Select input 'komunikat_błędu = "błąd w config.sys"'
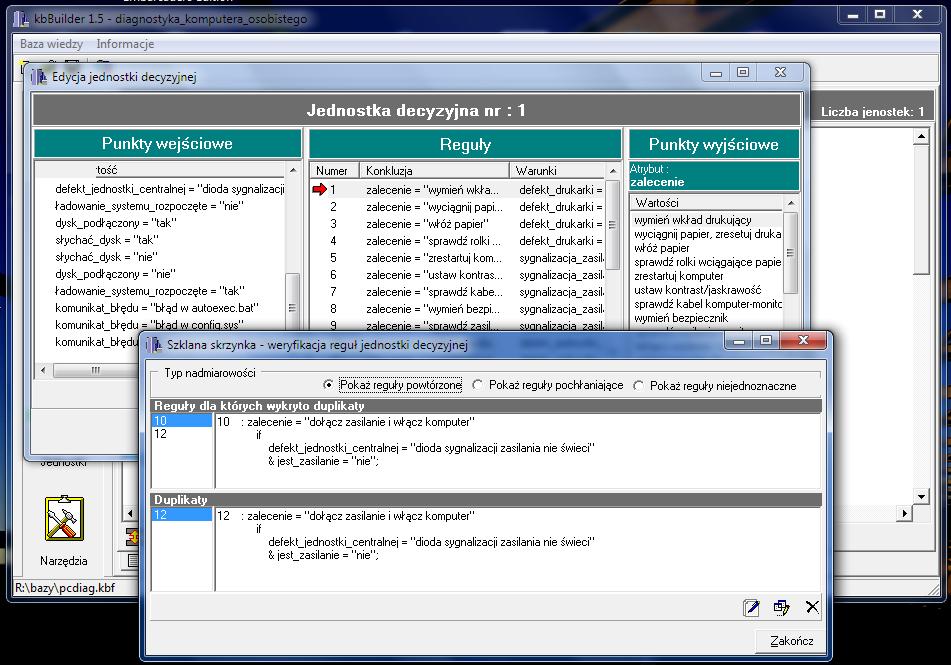Viewport: 951px width, 665px height. (x=149, y=325)
